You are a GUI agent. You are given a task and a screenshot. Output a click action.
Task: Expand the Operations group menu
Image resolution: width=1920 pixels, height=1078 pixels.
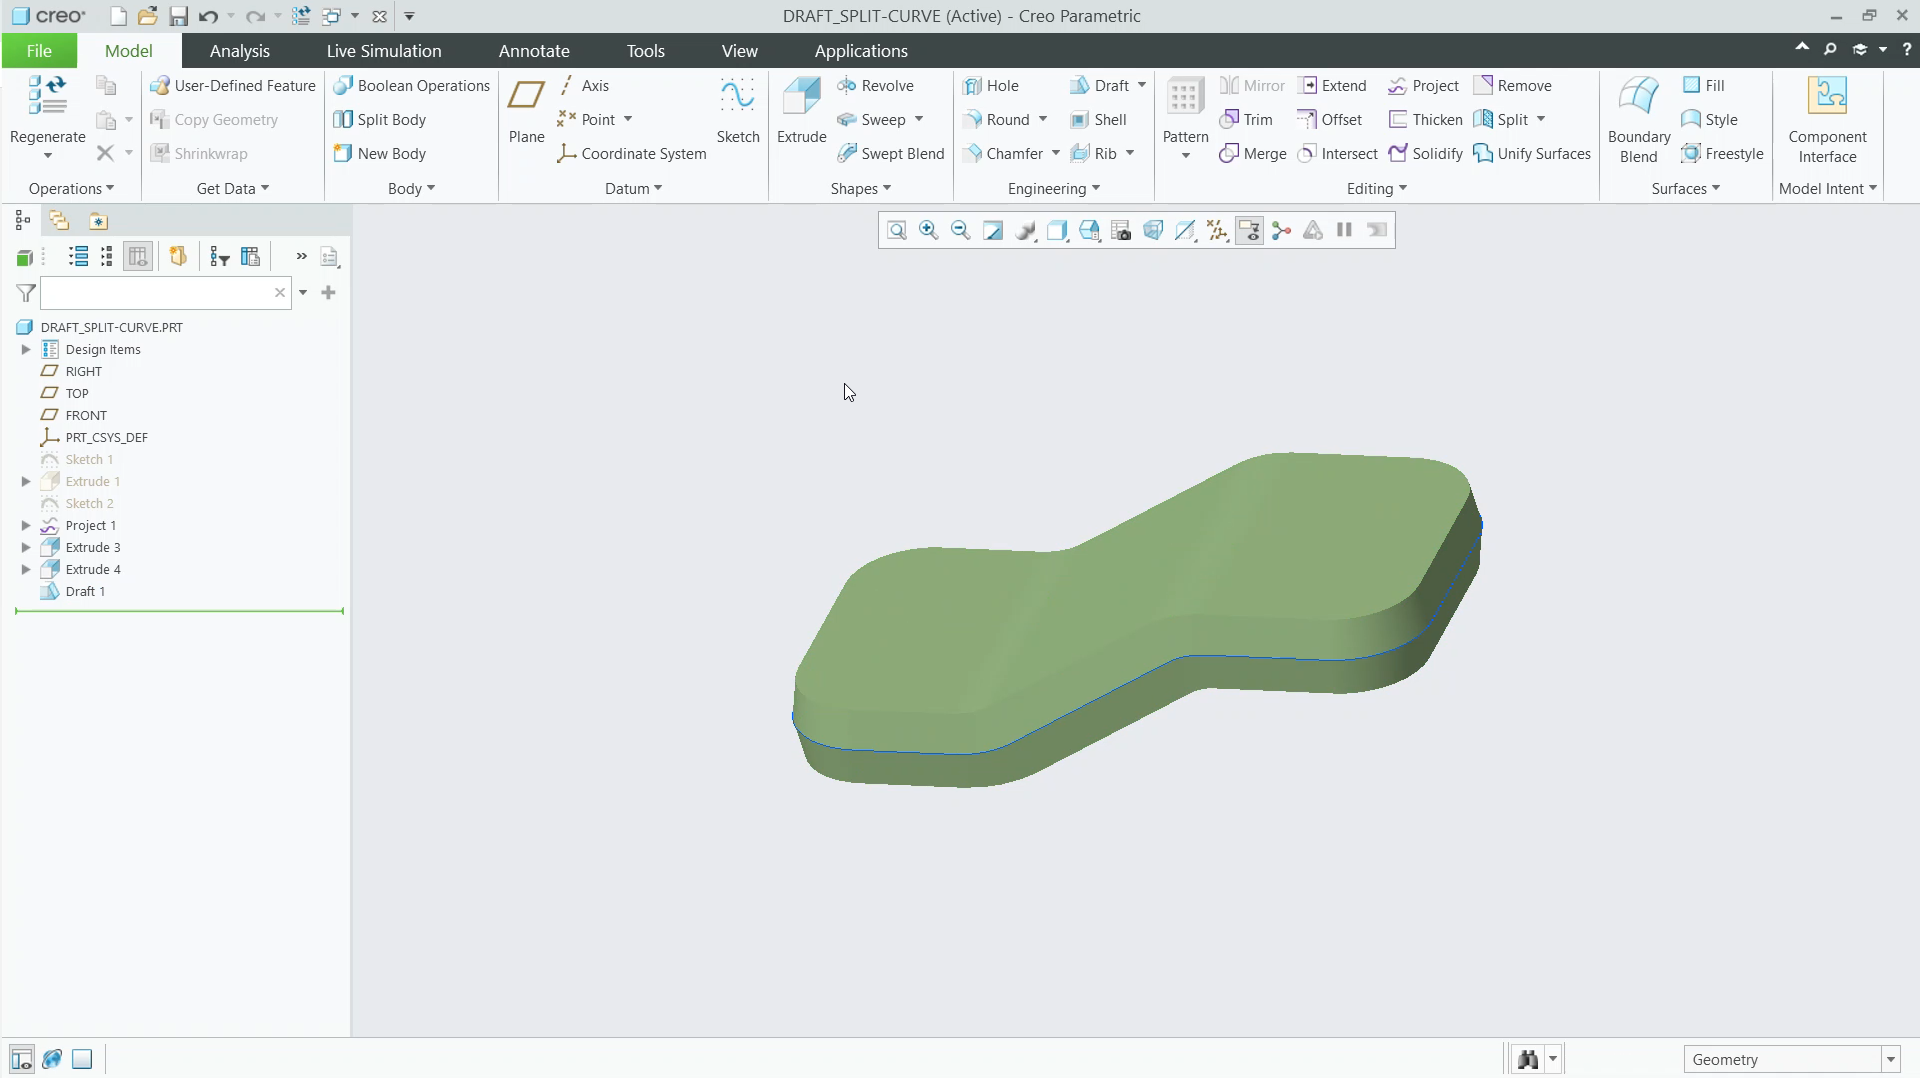click(71, 189)
